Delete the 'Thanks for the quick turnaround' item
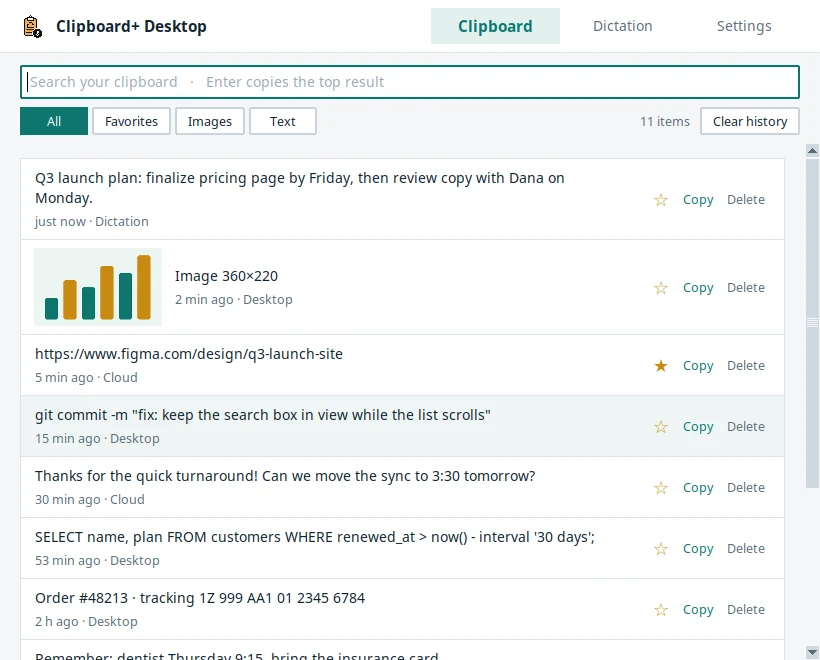This screenshot has width=820, height=660. pyautogui.click(x=746, y=488)
